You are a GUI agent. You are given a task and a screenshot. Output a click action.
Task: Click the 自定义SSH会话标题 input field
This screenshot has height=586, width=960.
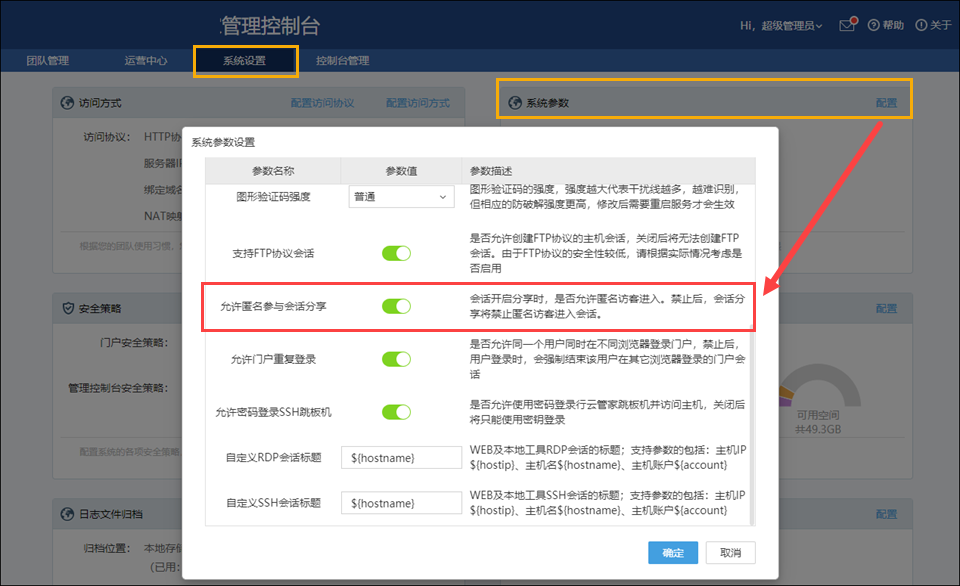401,503
